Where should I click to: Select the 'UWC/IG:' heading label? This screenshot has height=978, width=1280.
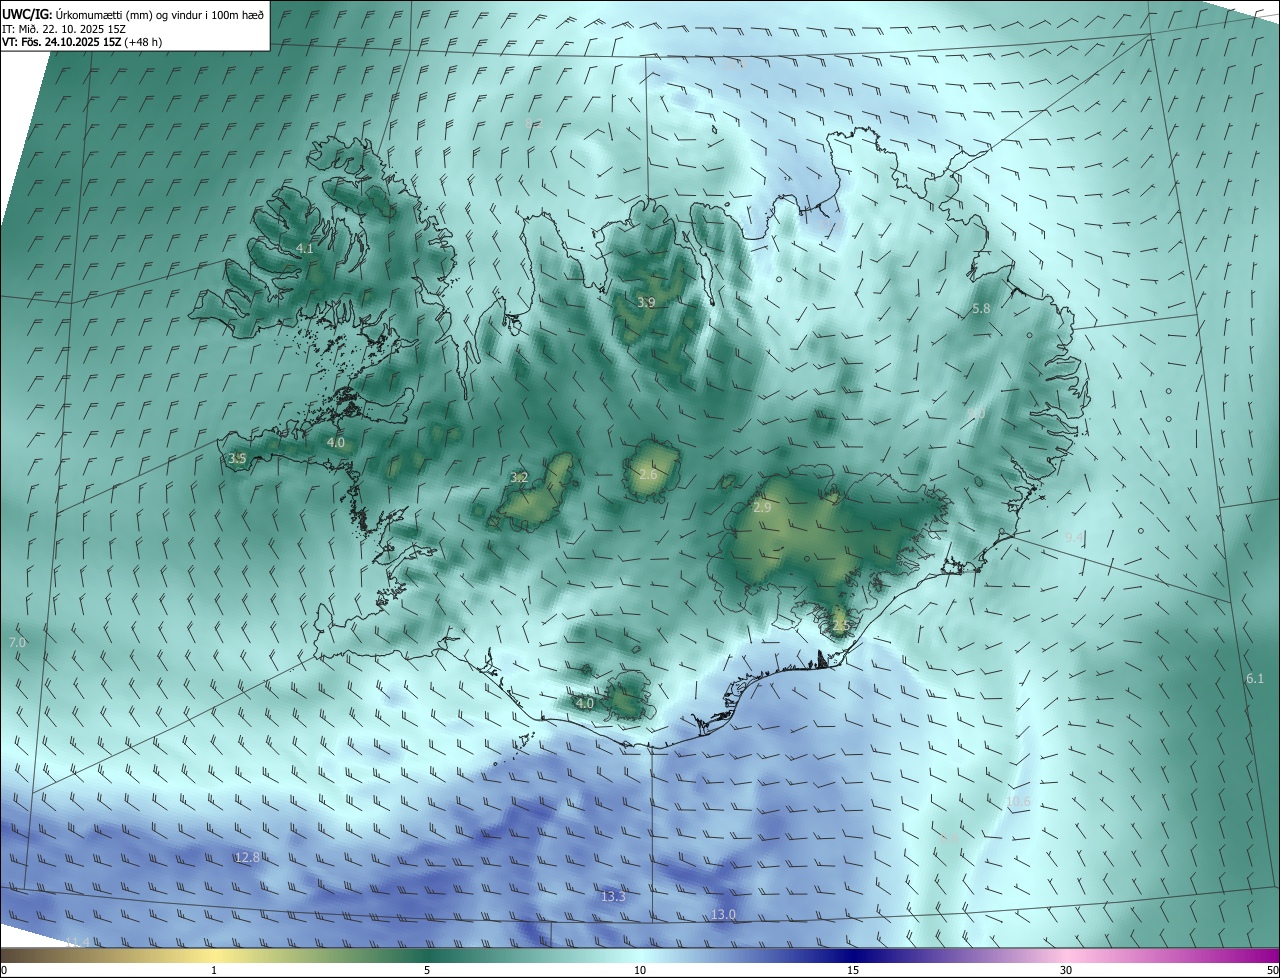point(27,14)
